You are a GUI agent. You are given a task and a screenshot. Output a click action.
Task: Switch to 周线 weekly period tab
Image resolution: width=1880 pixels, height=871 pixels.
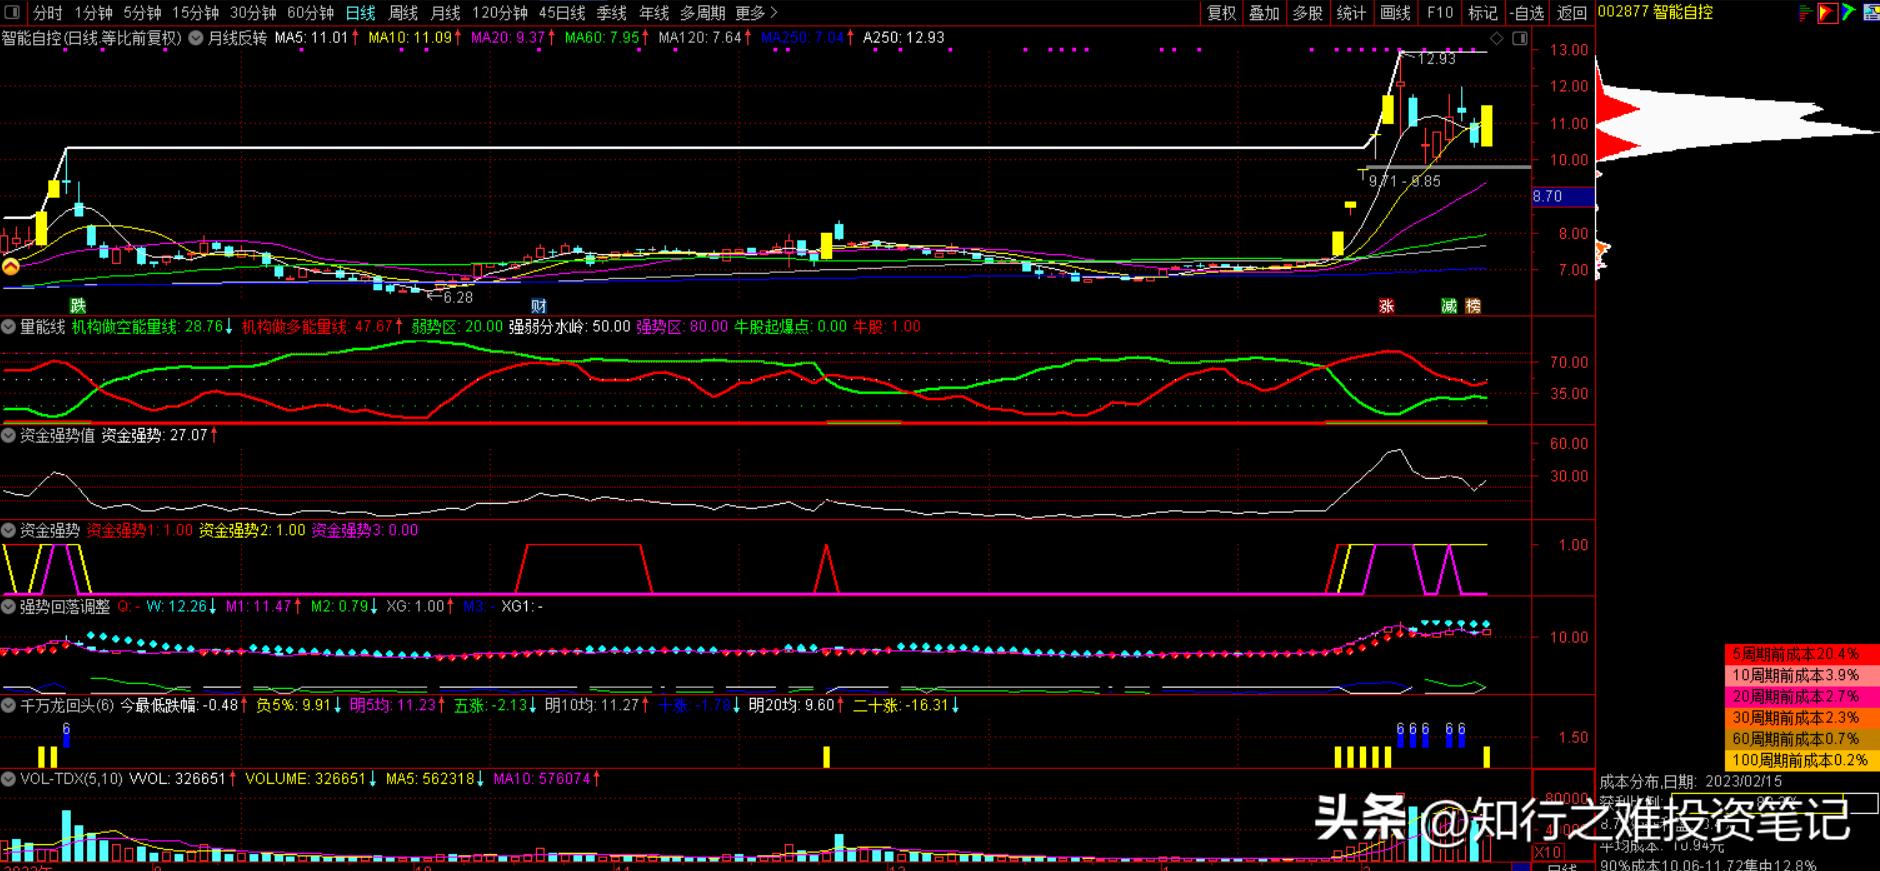coord(403,13)
